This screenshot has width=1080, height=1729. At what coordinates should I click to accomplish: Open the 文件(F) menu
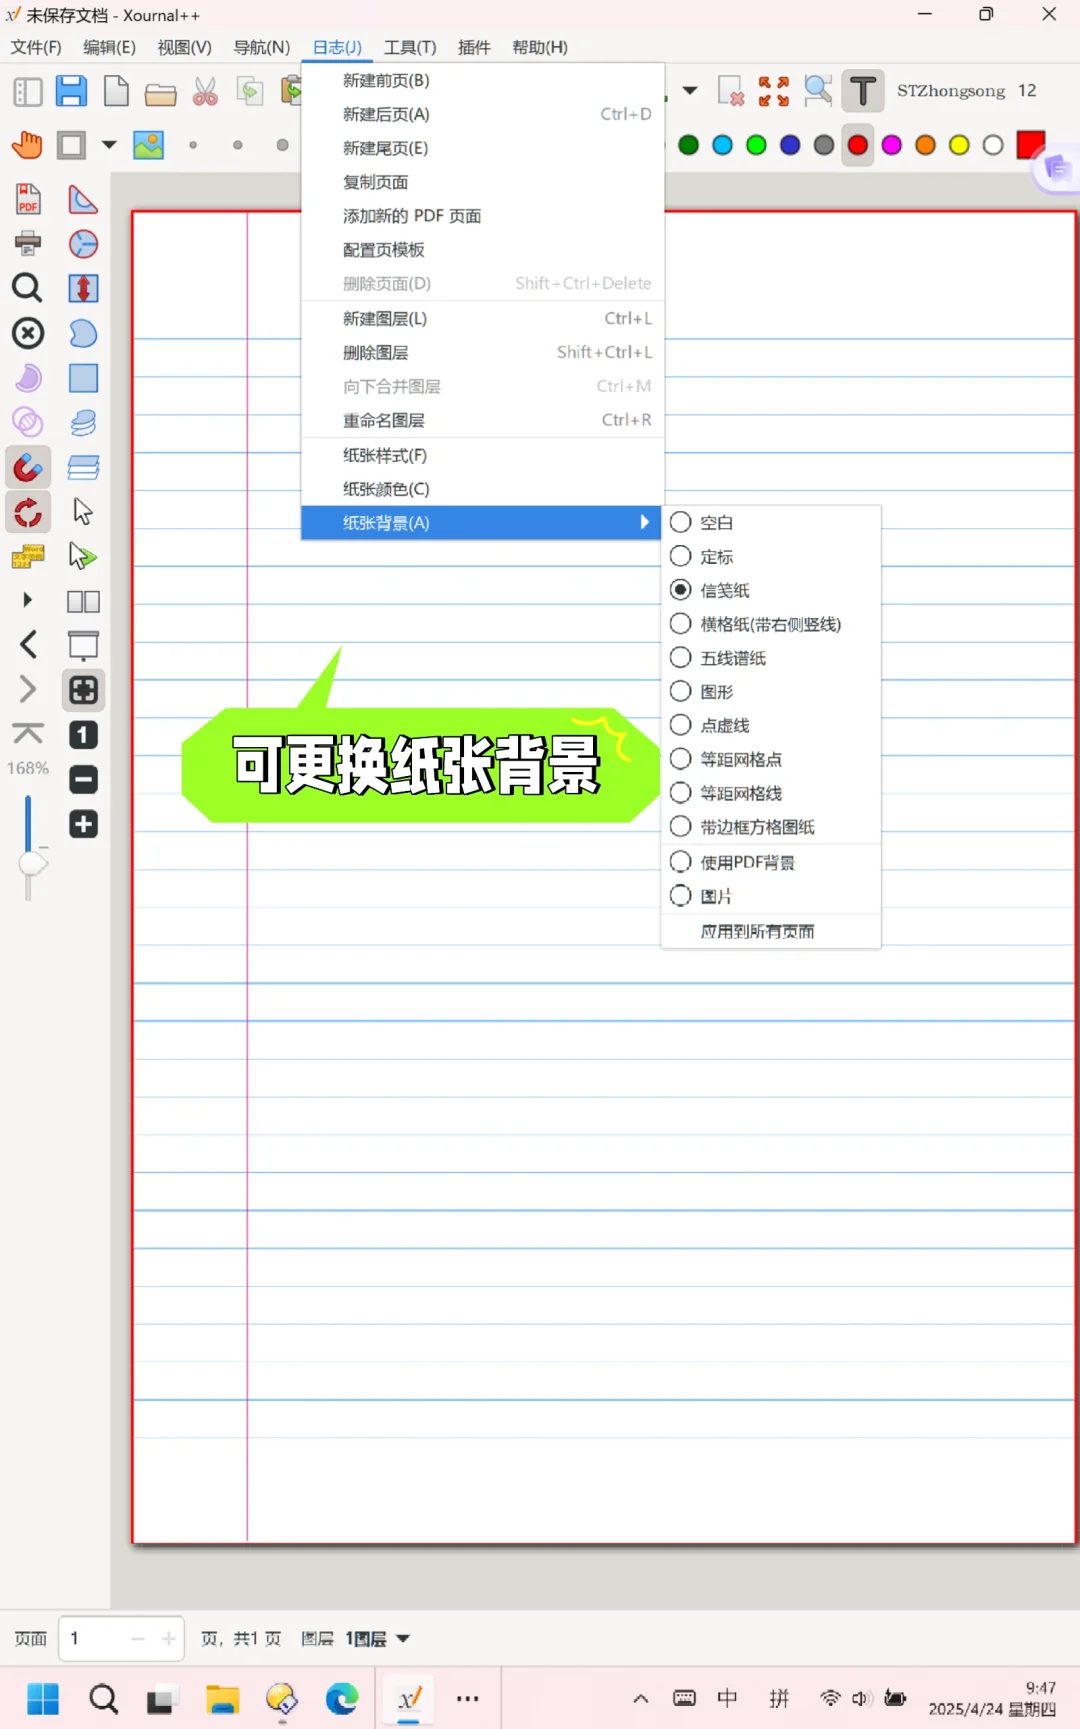pos(36,47)
